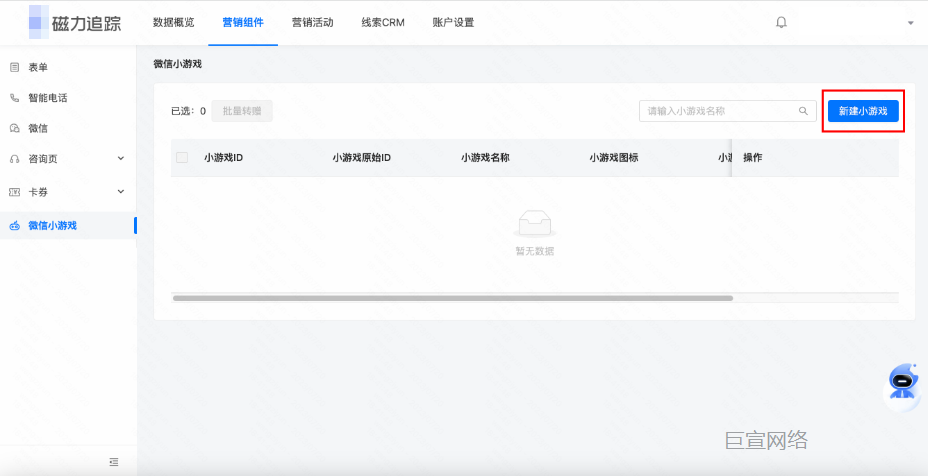
Task: Open 账户设置 tab
Action: coord(453,22)
